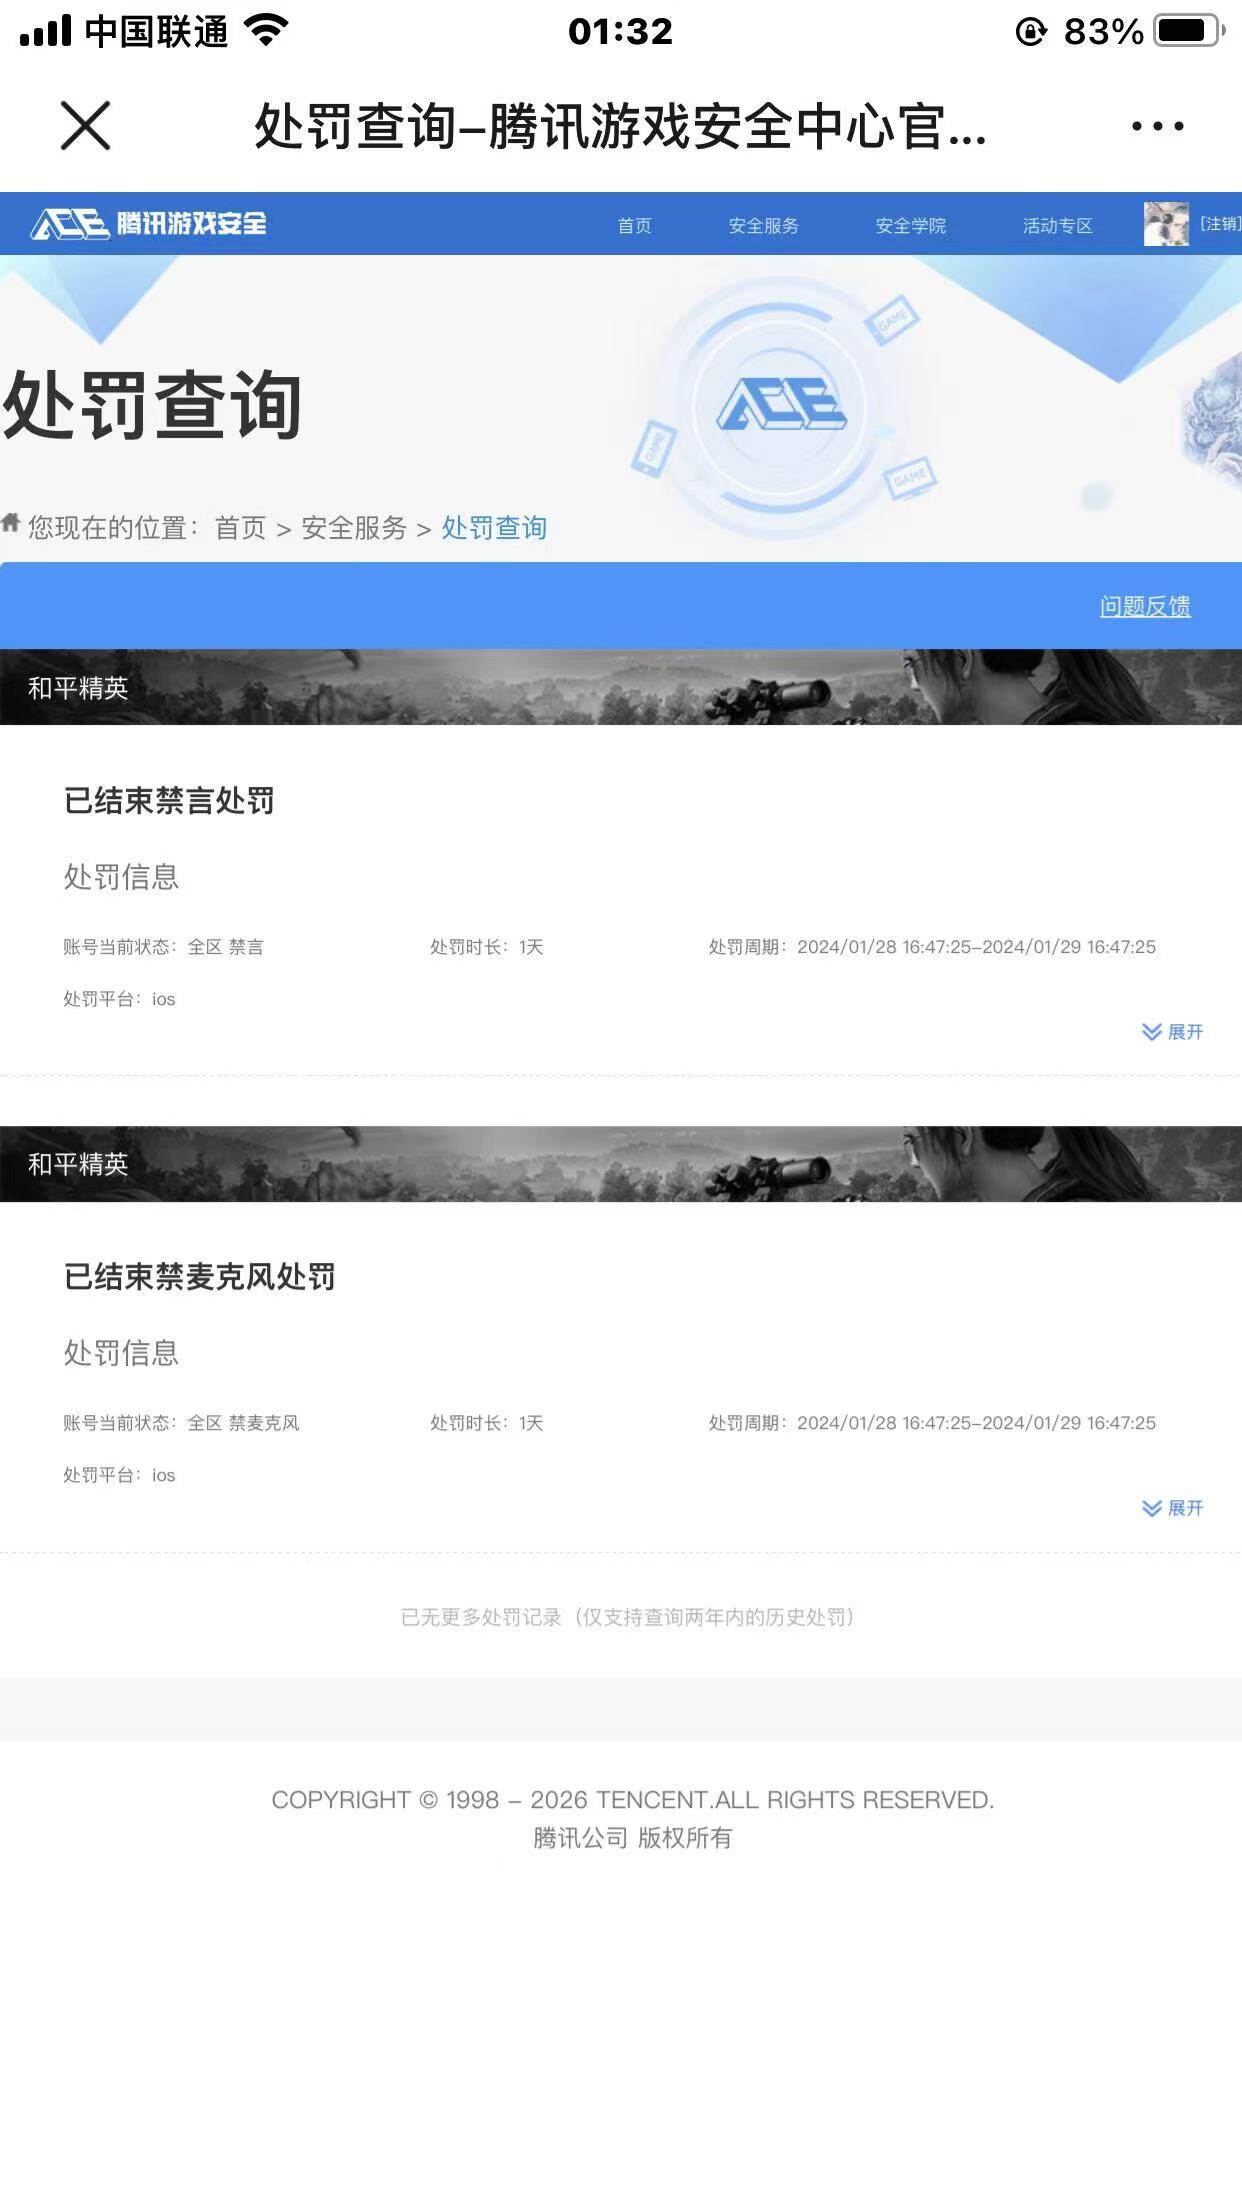
Task: Open the 活动专区 nav menu item
Action: coord(1057,225)
